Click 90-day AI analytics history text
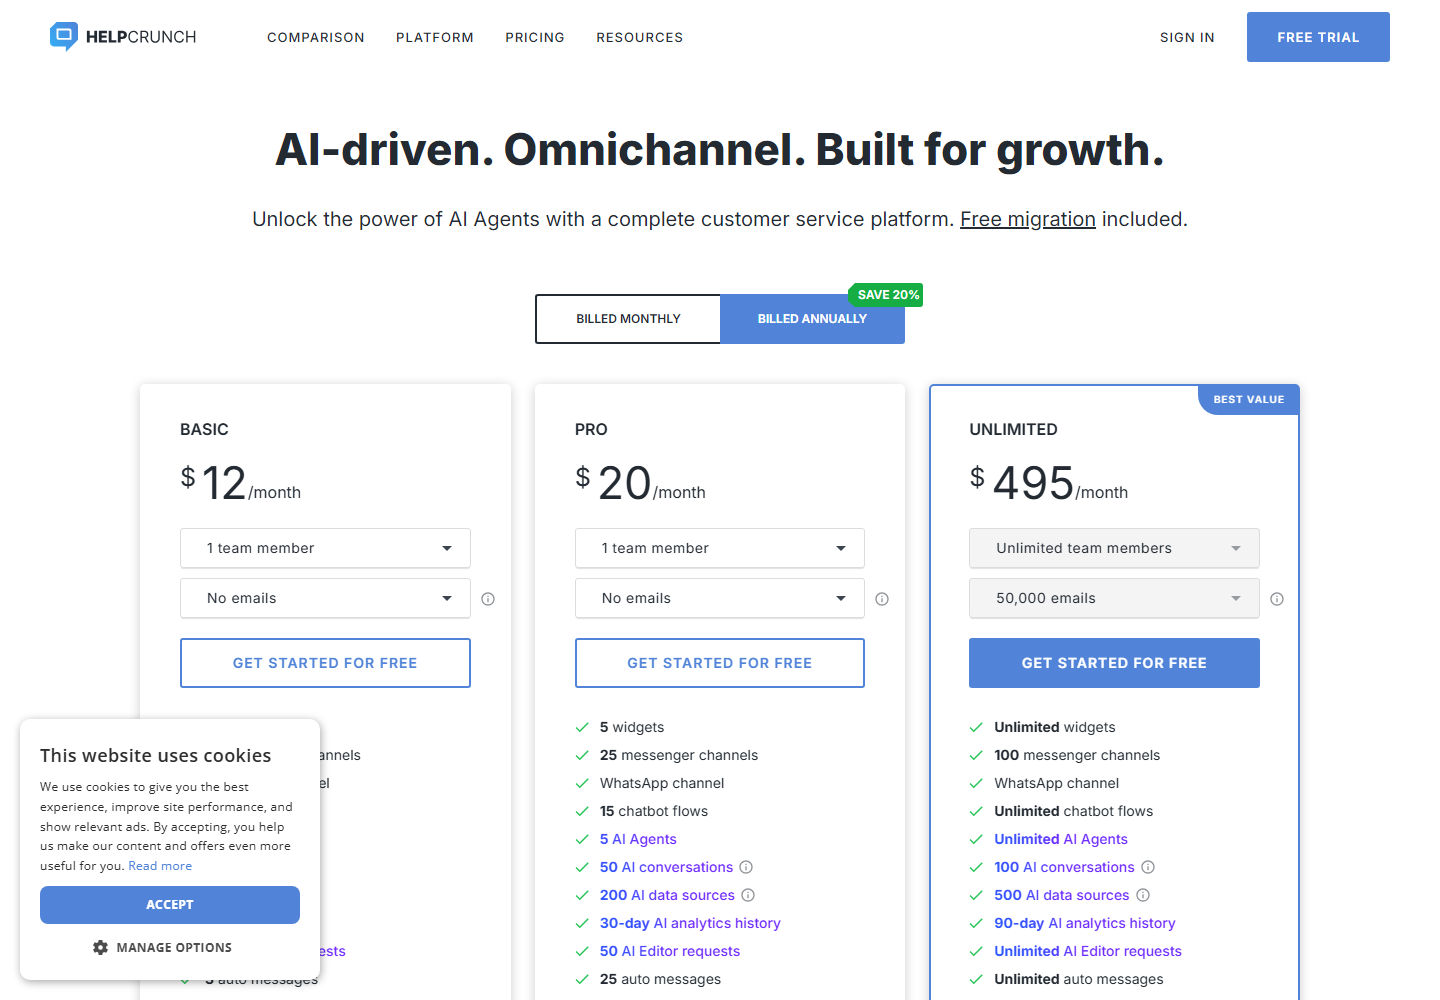This screenshot has width=1440, height=1000. [1085, 923]
